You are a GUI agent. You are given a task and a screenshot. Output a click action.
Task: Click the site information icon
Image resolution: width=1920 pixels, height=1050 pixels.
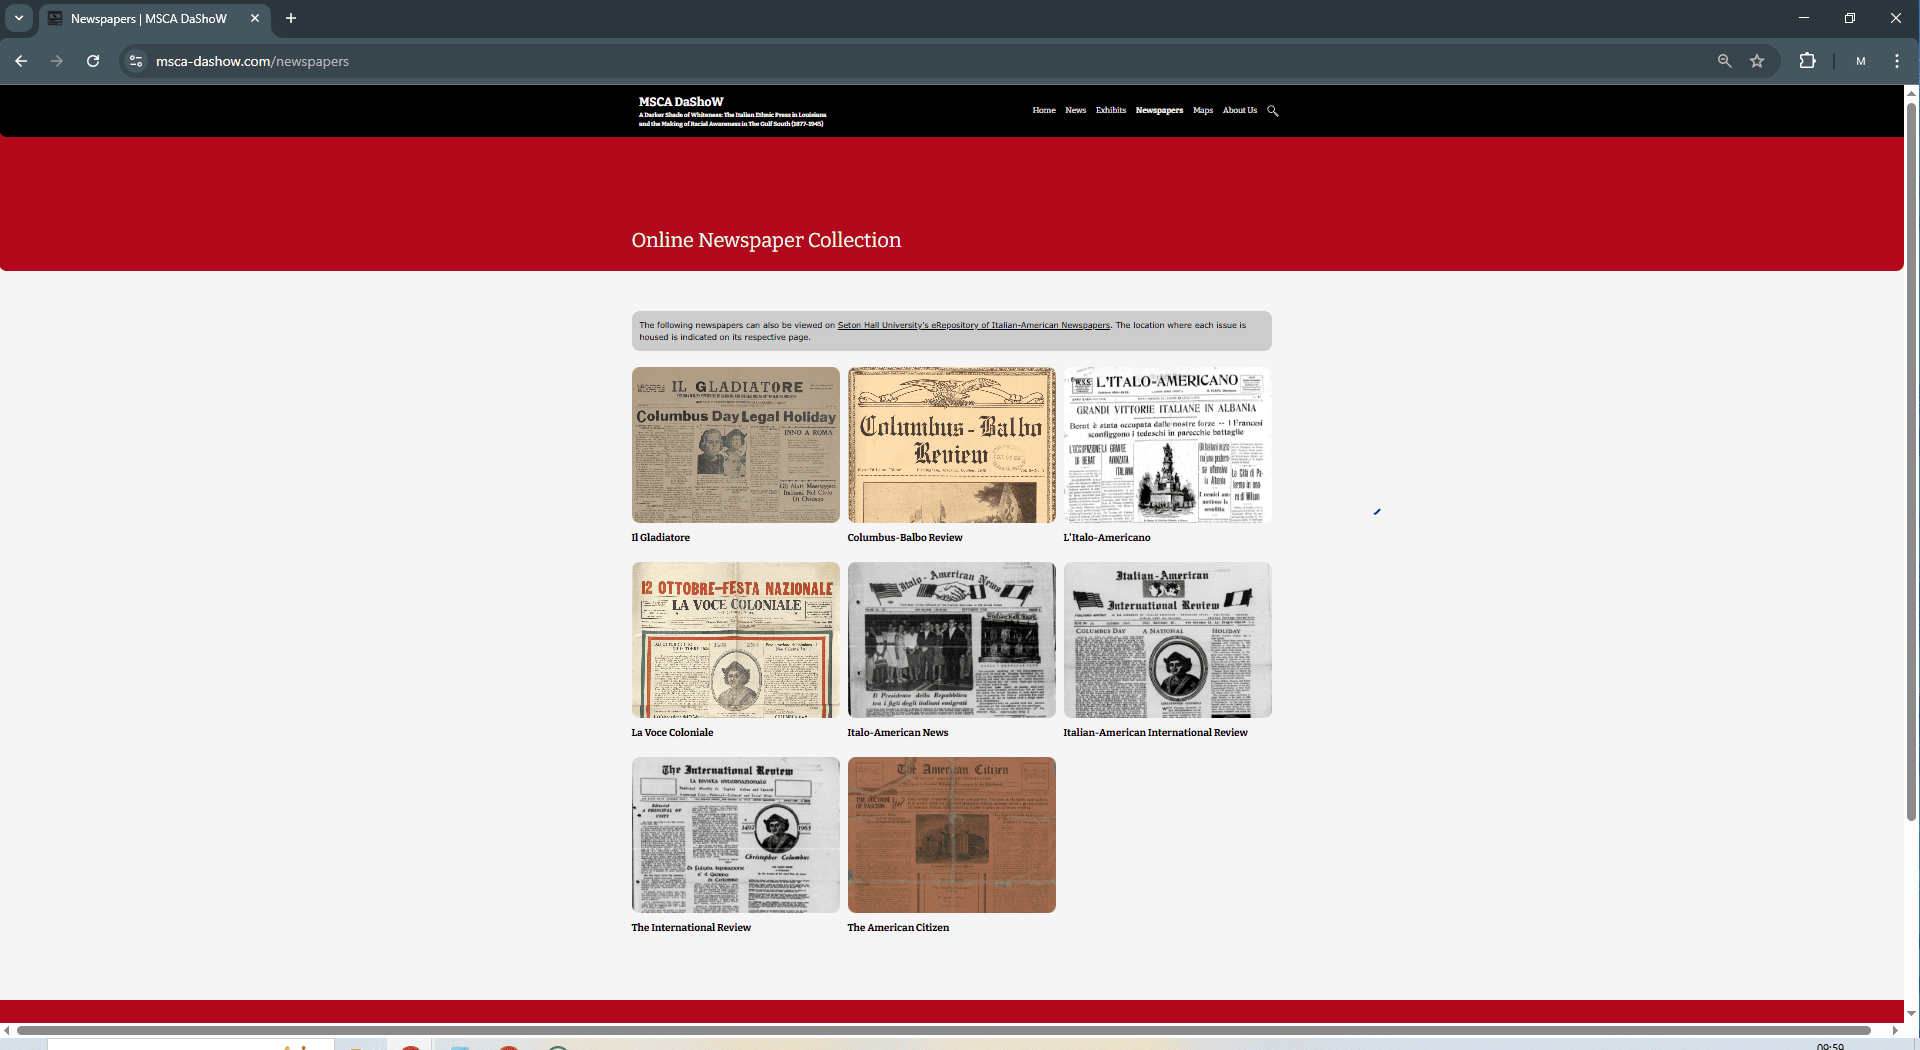point(136,61)
